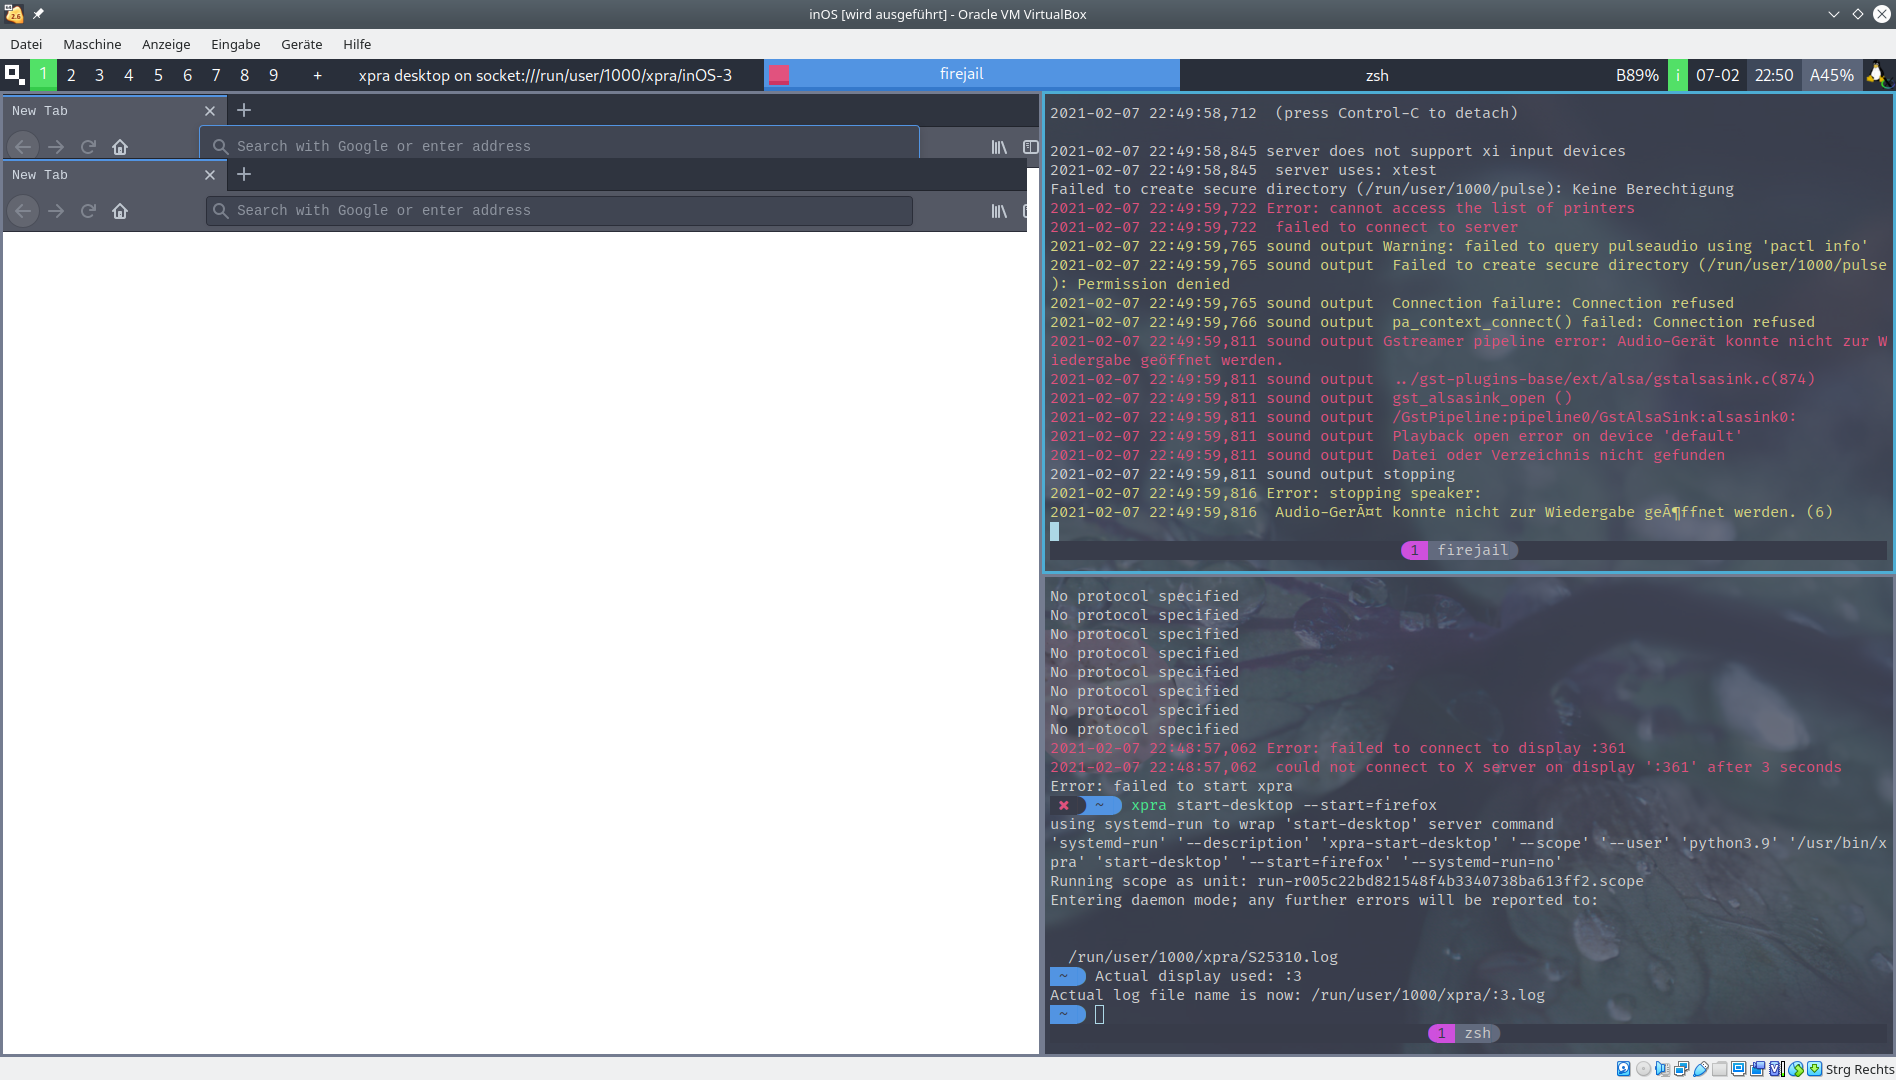Open the shared folders status menu
Viewport: 1896px width, 1080px height.
coord(1720,1069)
